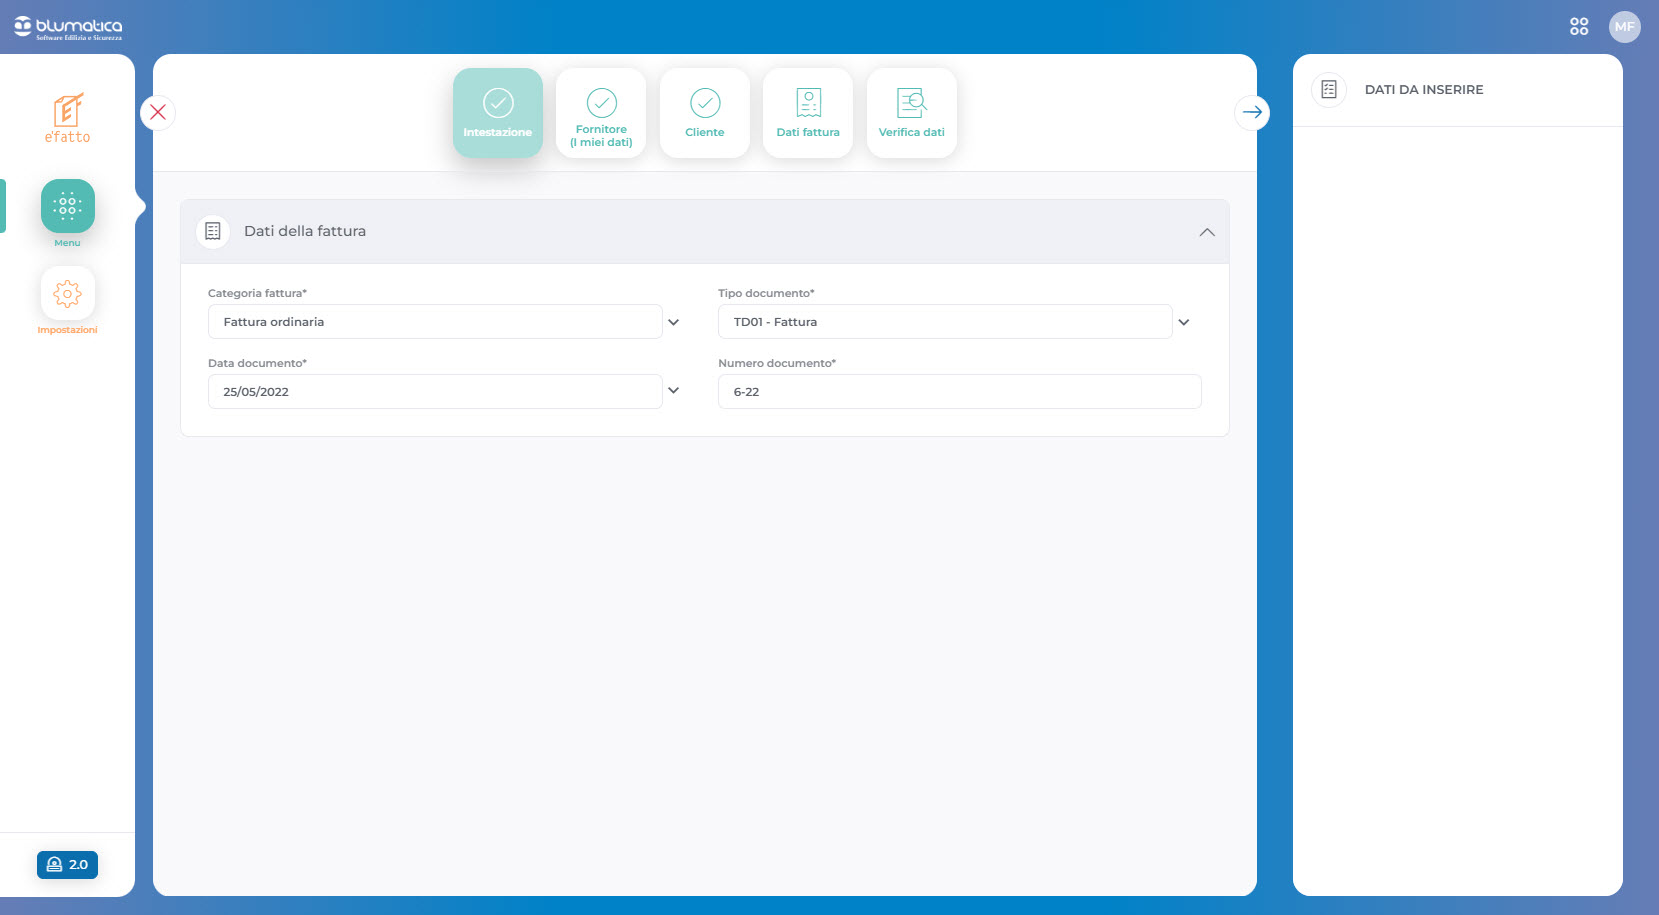Click the Dati da inserire panel icon
The image size is (1659, 915).
(x=1329, y=90)
